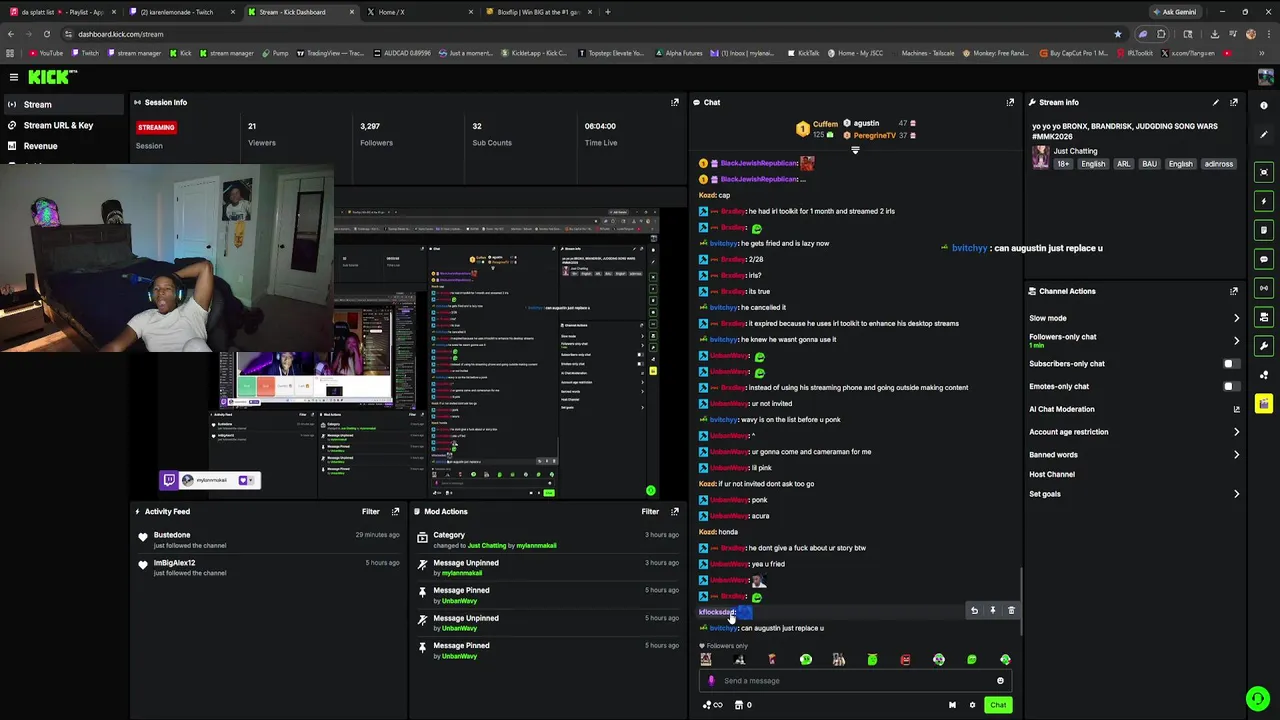This screenshot has height=720, width=1280.
Task: Pin the kflocksdad chat message
Action: (x=993, y=610)
